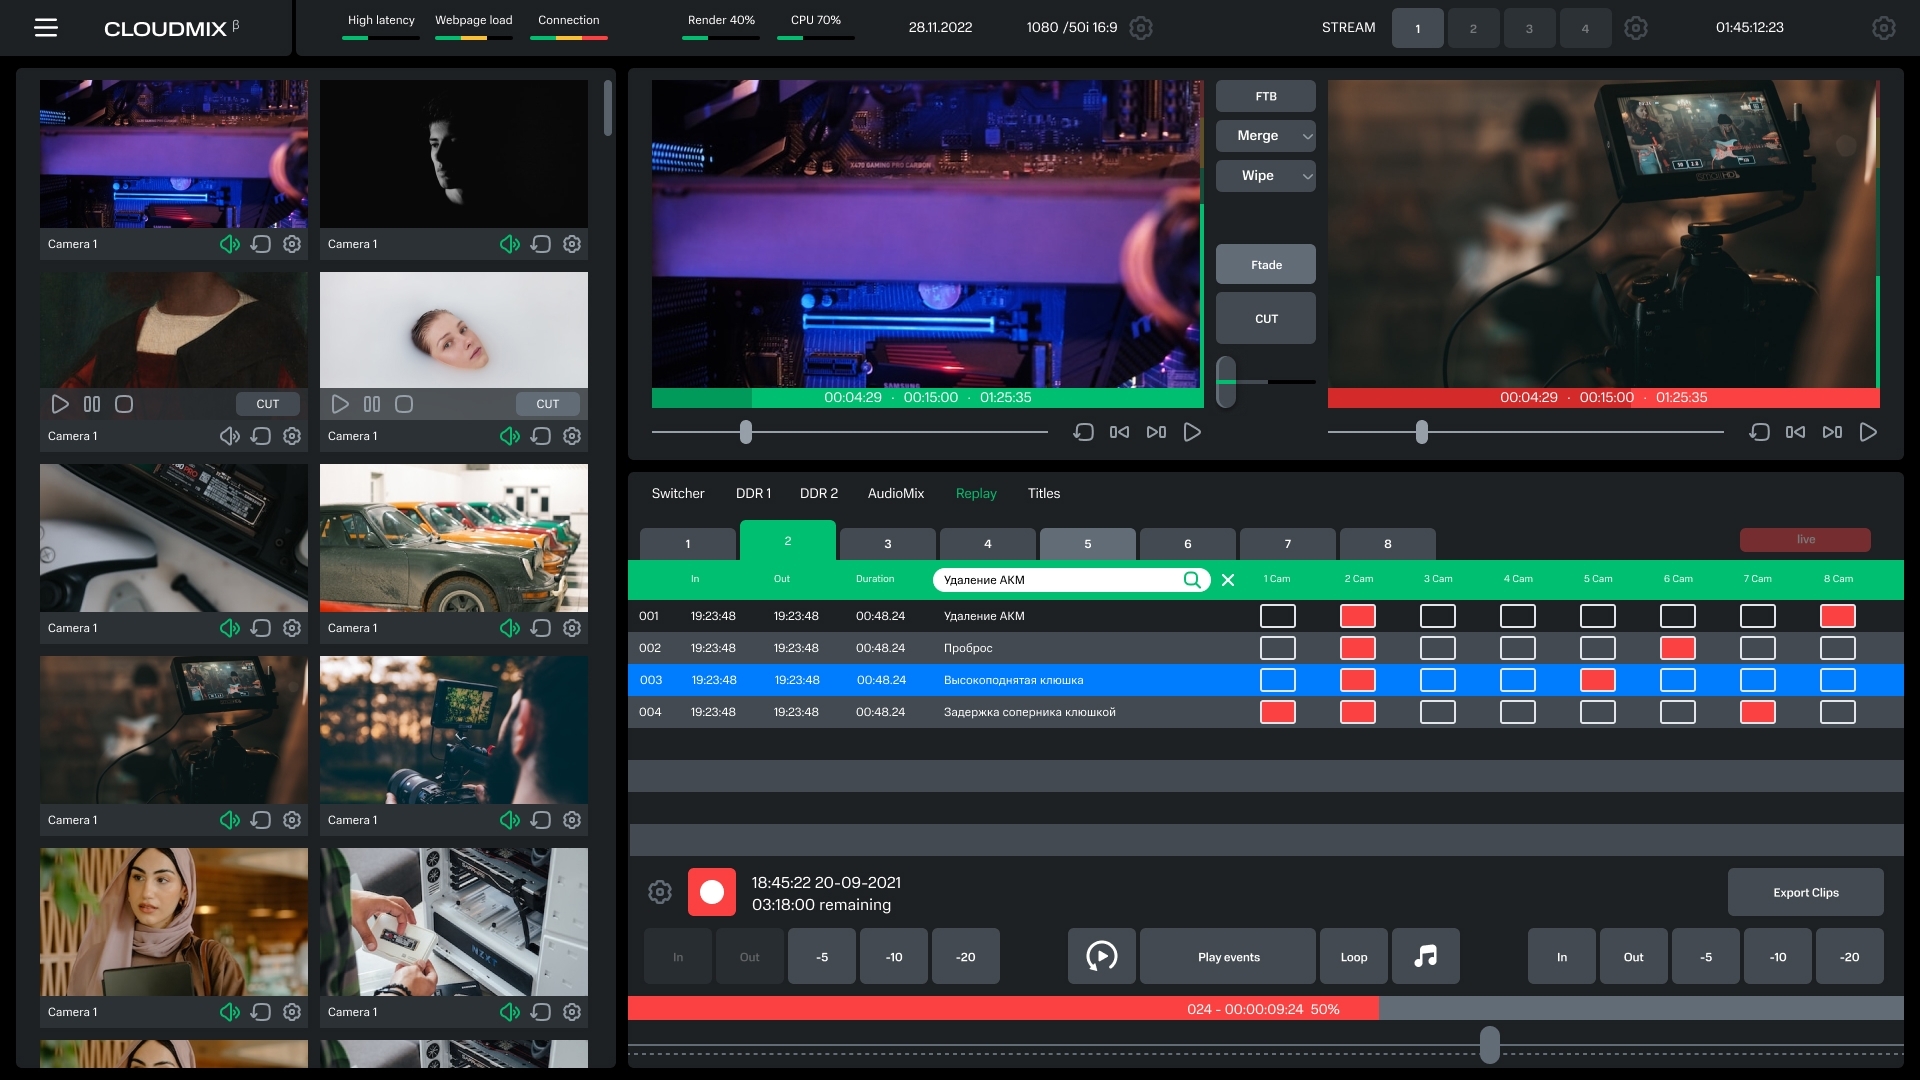The image size is (1920, 1080).
Task: Toggle 7 Cam checkbox for clip 004
Action: tap(1757, 712)
